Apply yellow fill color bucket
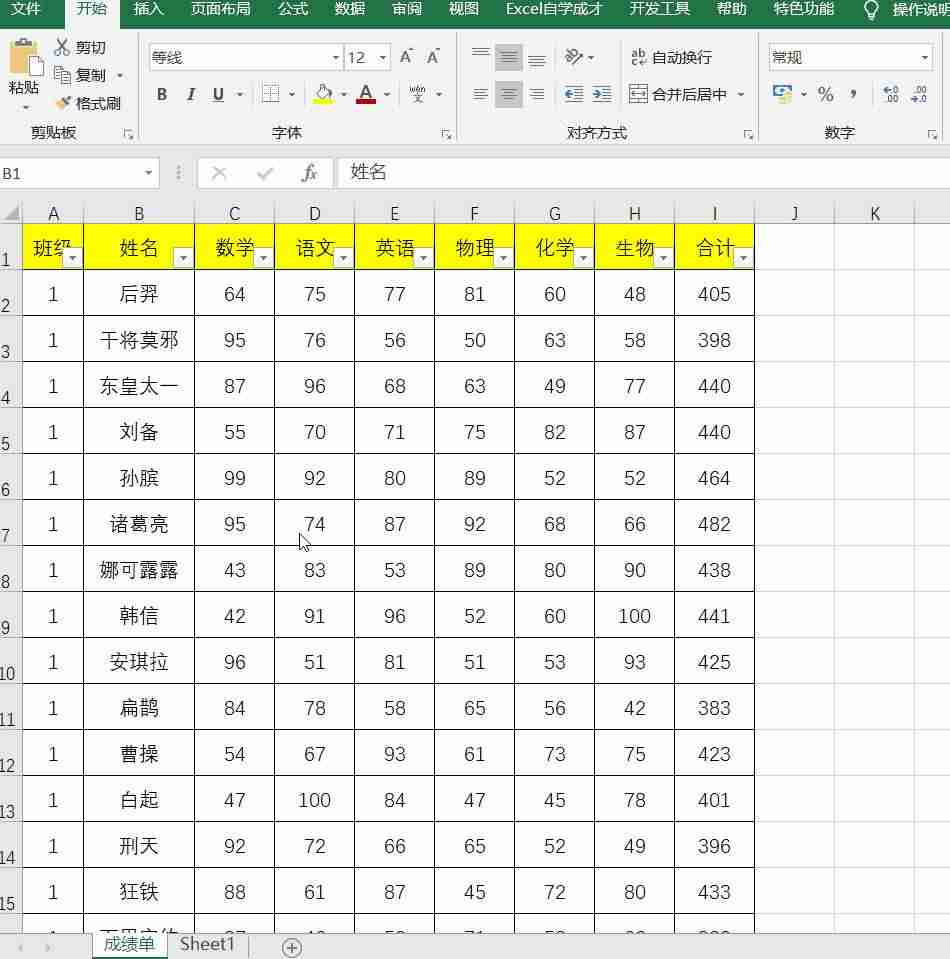 click(x=324, y=94)
